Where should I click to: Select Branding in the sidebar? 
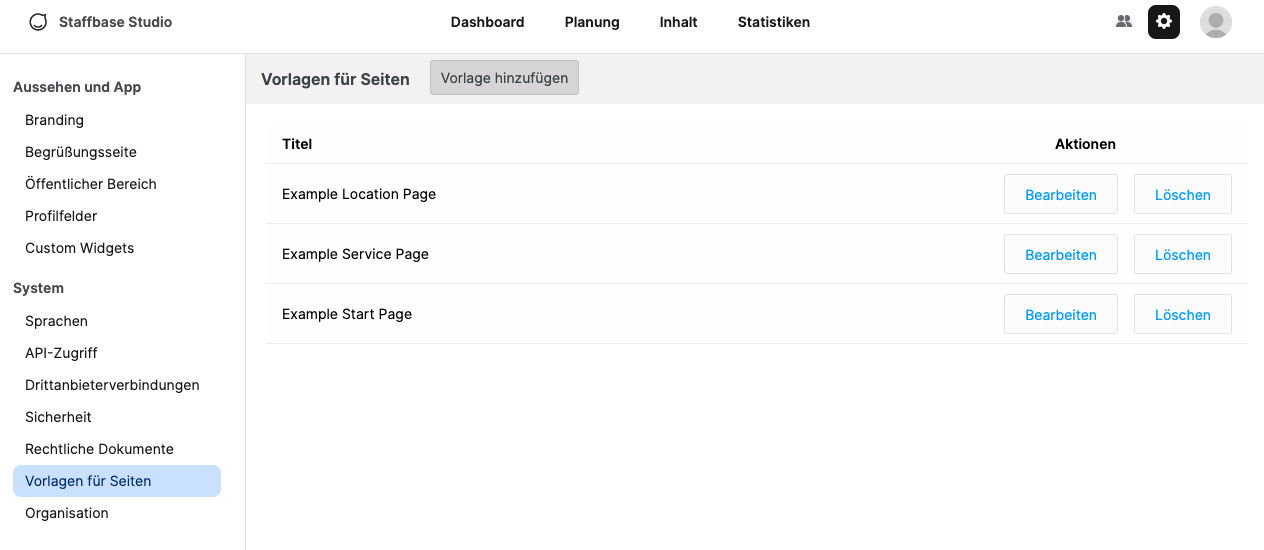pos(54,120)
